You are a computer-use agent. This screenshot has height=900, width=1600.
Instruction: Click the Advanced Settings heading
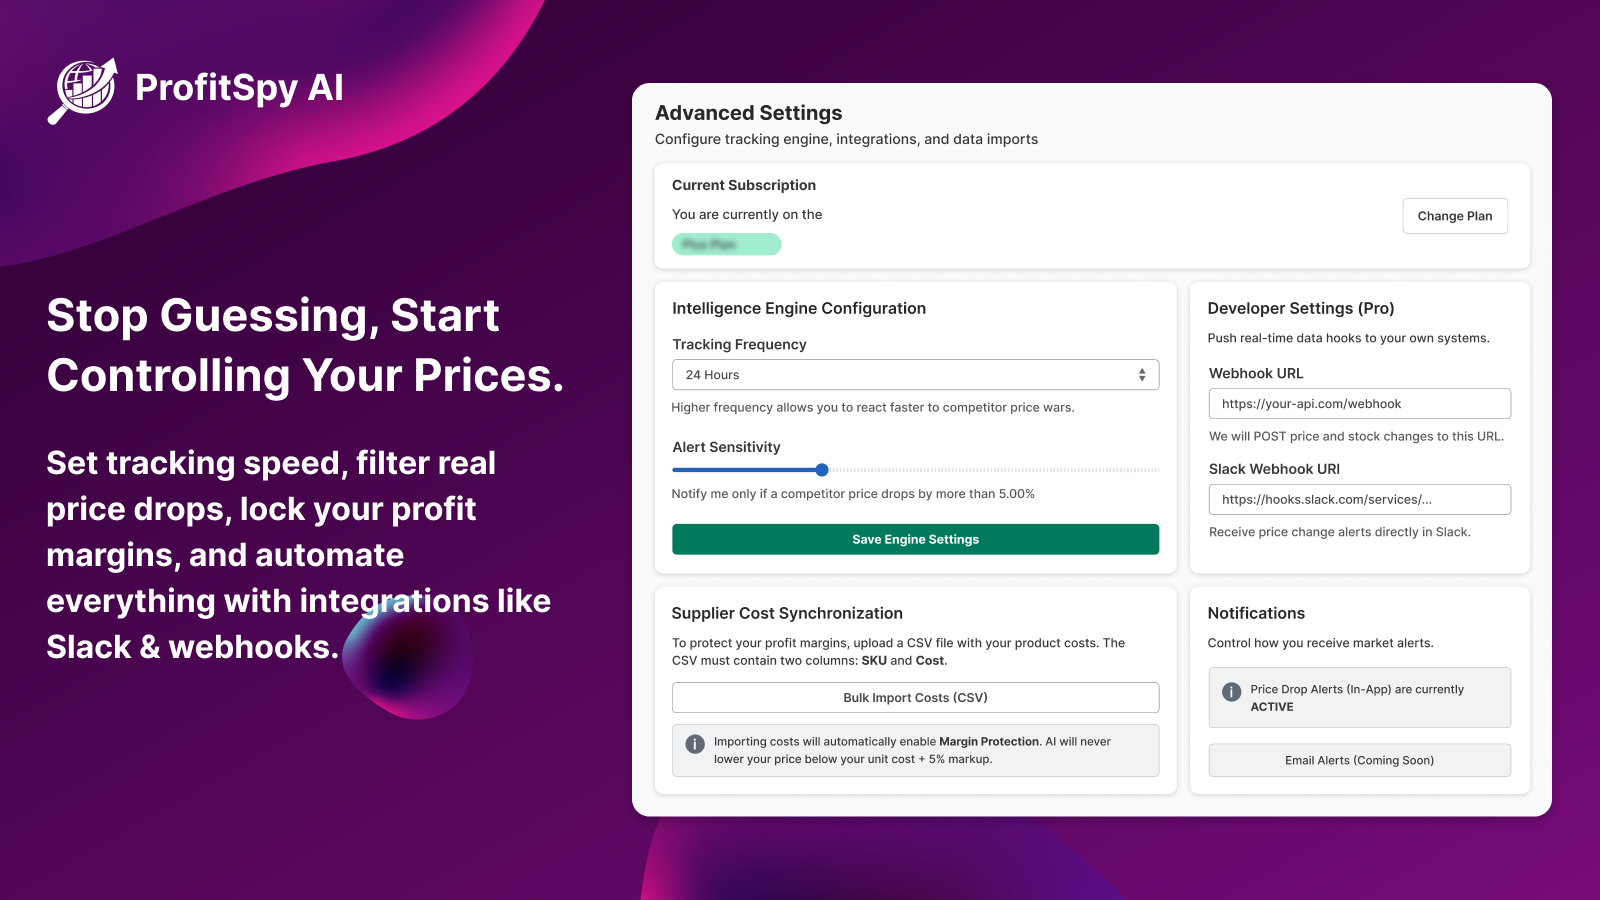[x=748, y=113]
